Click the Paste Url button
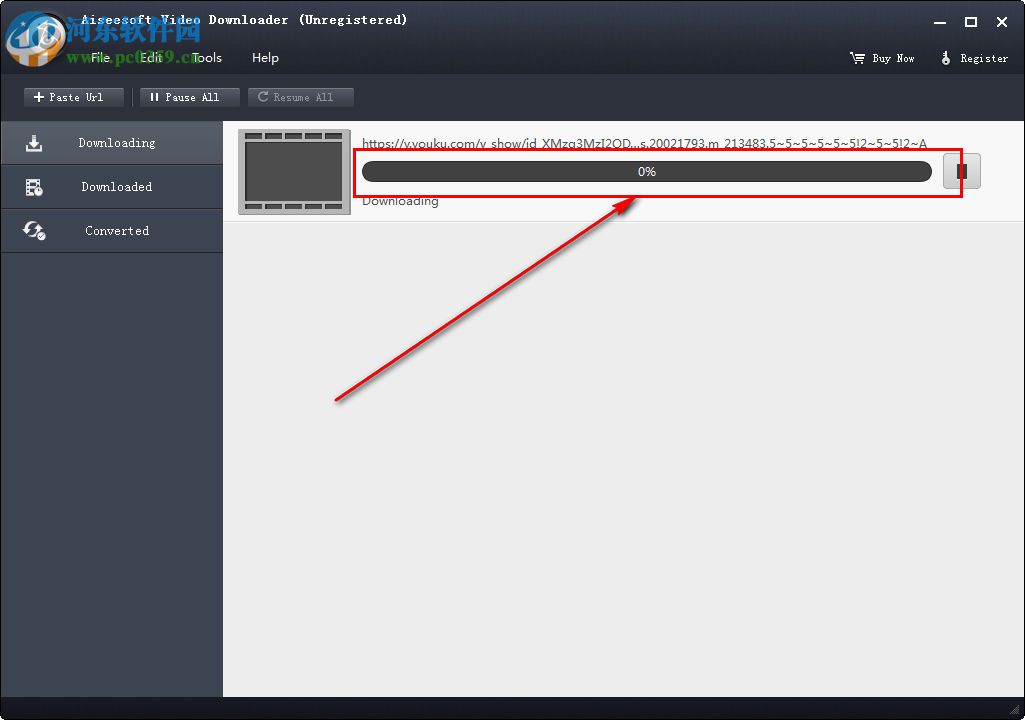This screenshot has width=1025, height=720. 74,97
